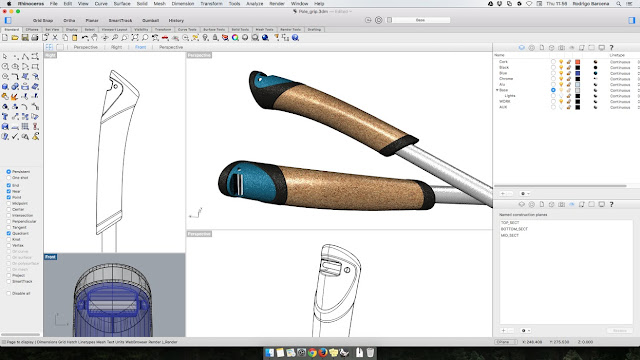Open gear dropdown below construction planes list
This screenshot has width=640, height=360.
[525, 331]
